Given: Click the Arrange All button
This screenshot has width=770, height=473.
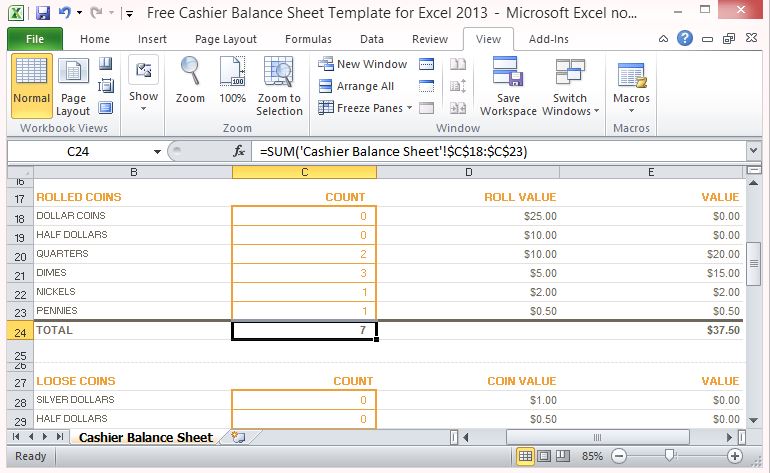Looking at the screenshot, I should pos(356,86).
